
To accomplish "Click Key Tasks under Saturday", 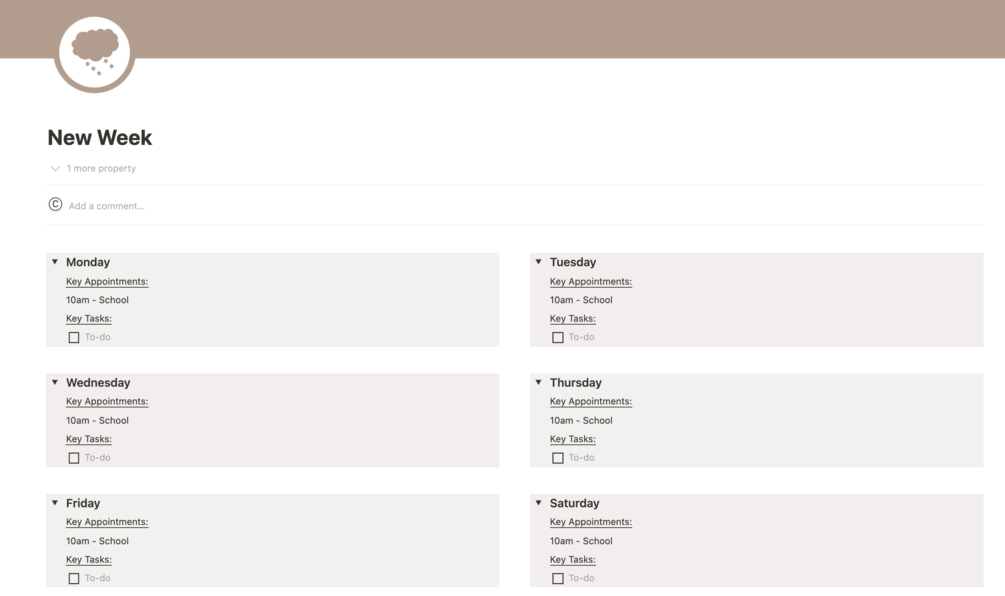I will 573,559.
